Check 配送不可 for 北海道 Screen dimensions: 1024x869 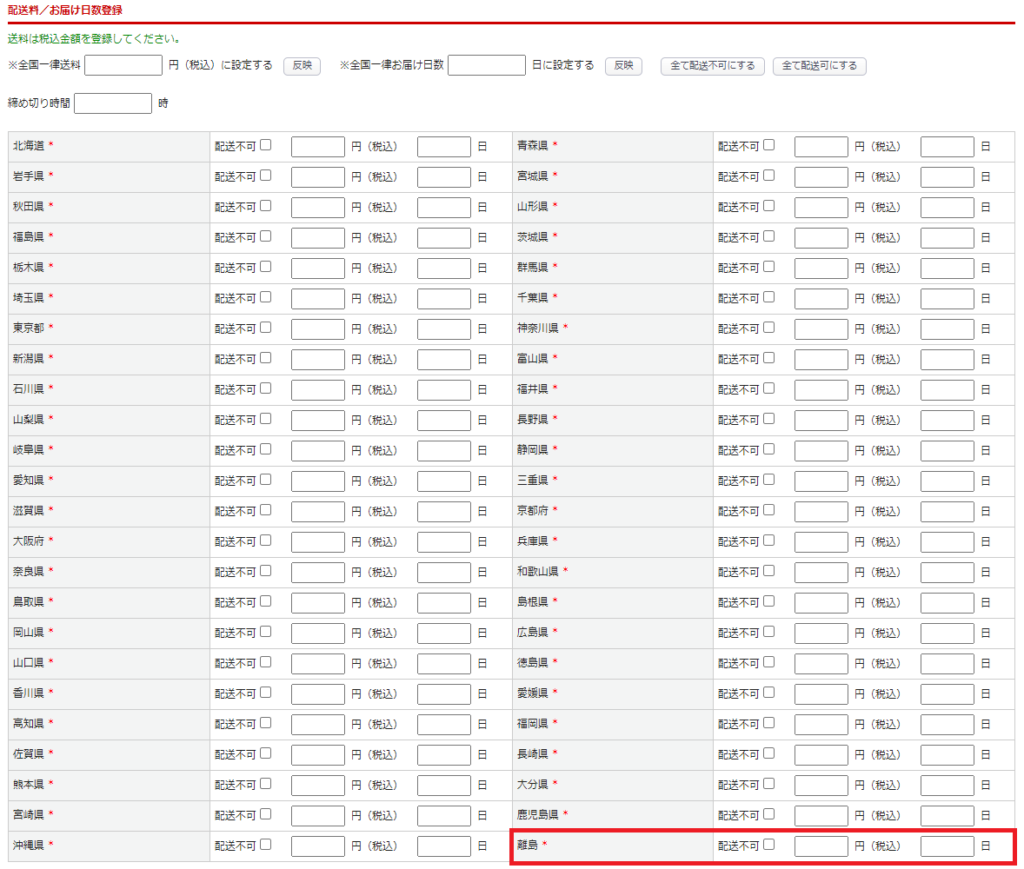[266, 145]
